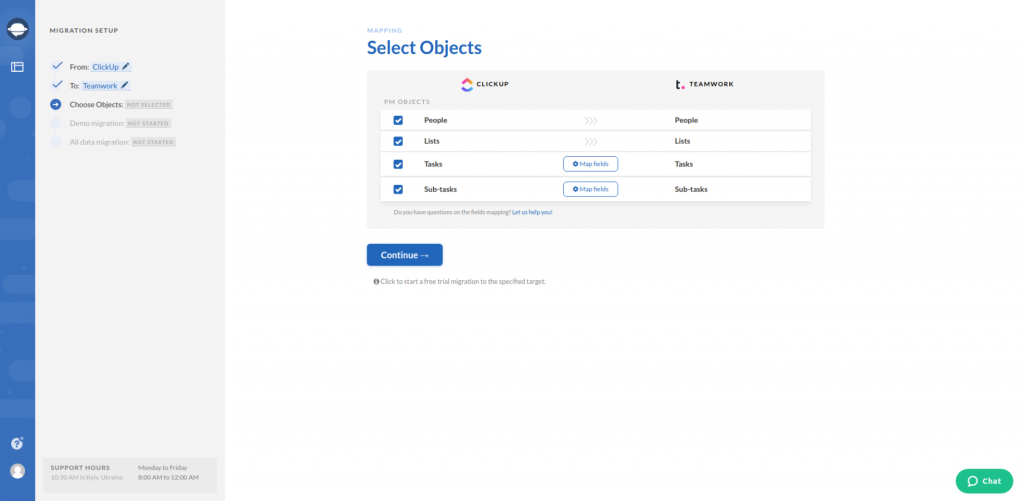Click the planet logo in the sidebar

tap(17, 29)
